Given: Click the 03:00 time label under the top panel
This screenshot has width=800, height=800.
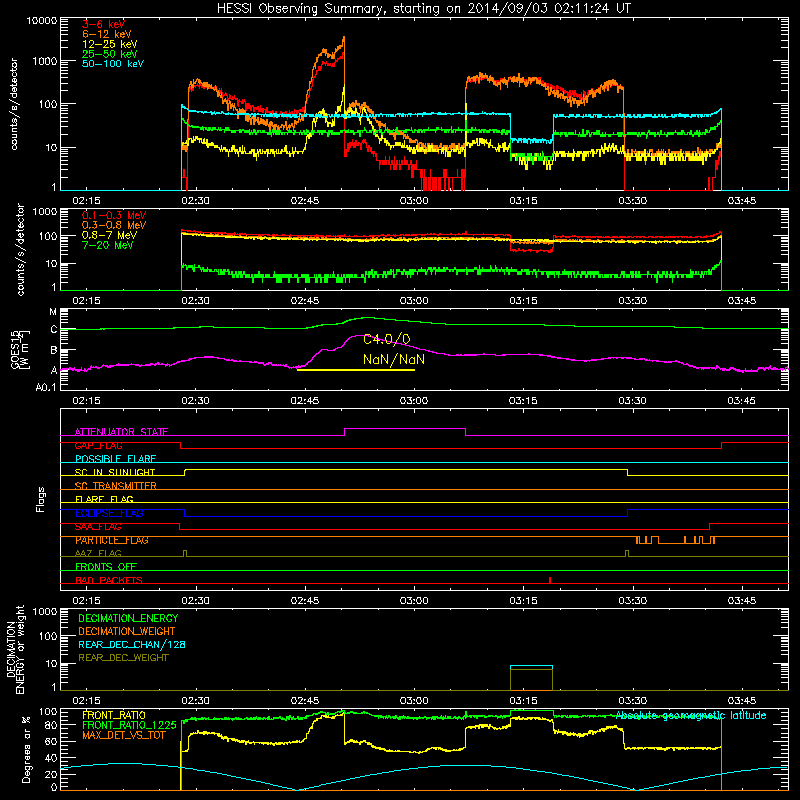Looking at the screenshot, I should click(414, 201).
